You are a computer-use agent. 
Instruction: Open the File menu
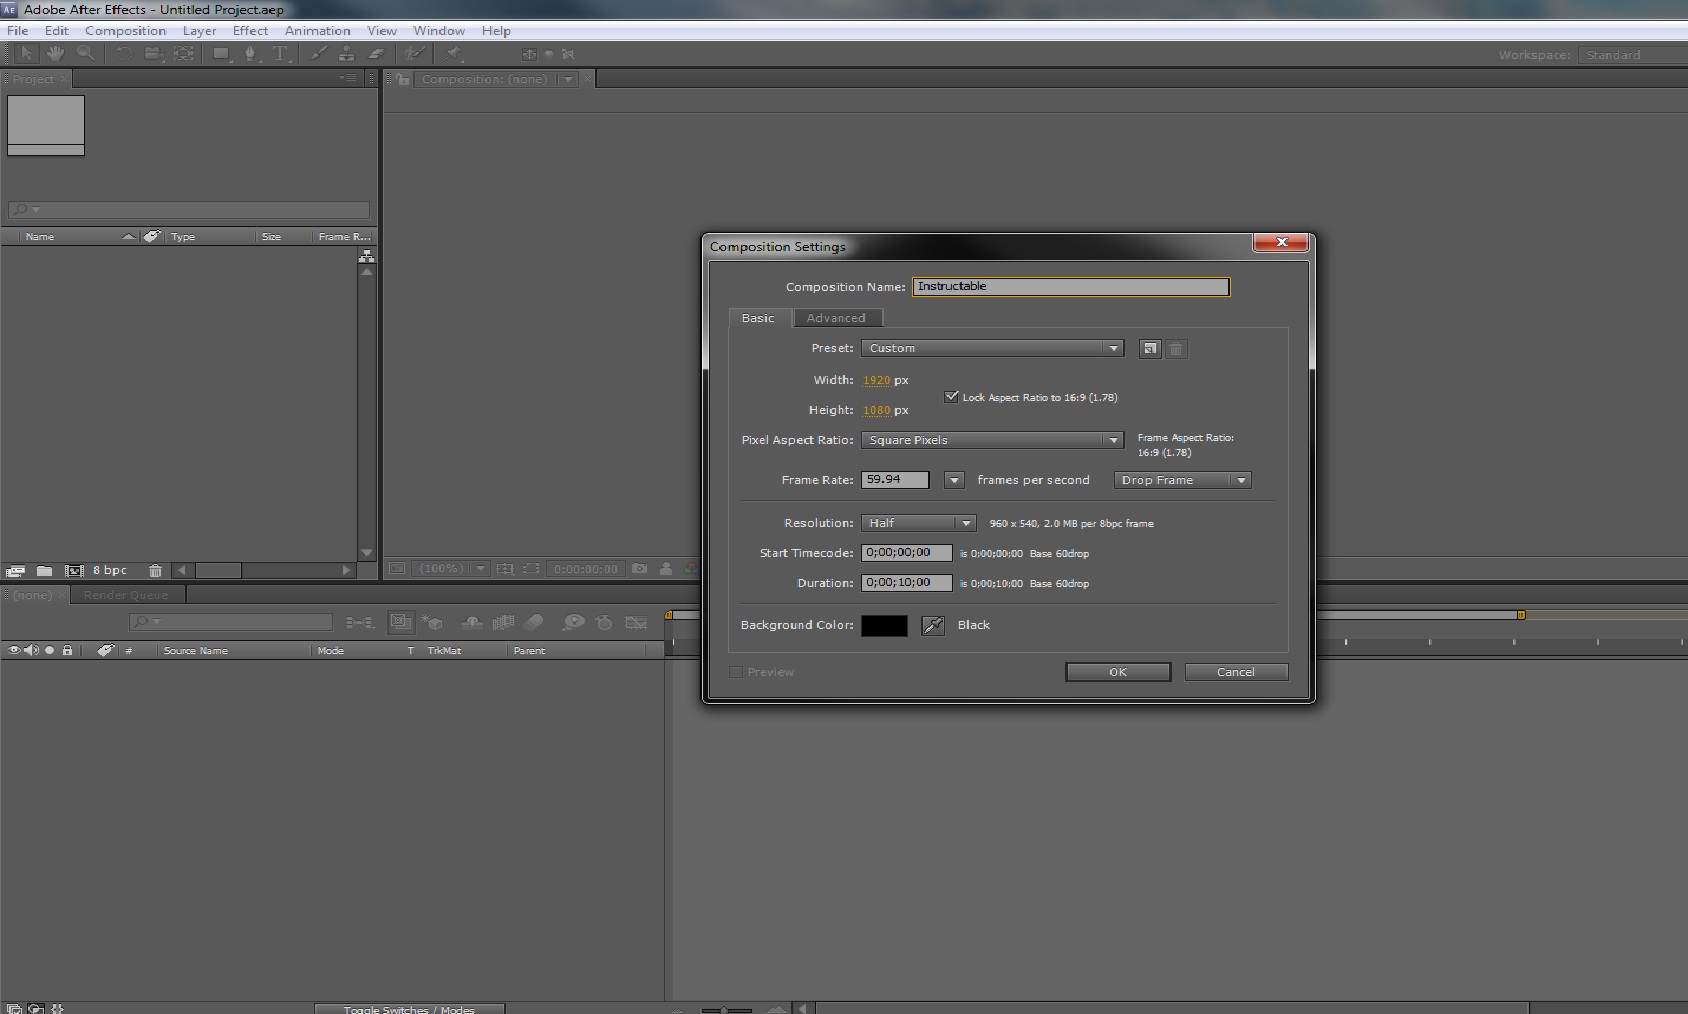(18, 30)
